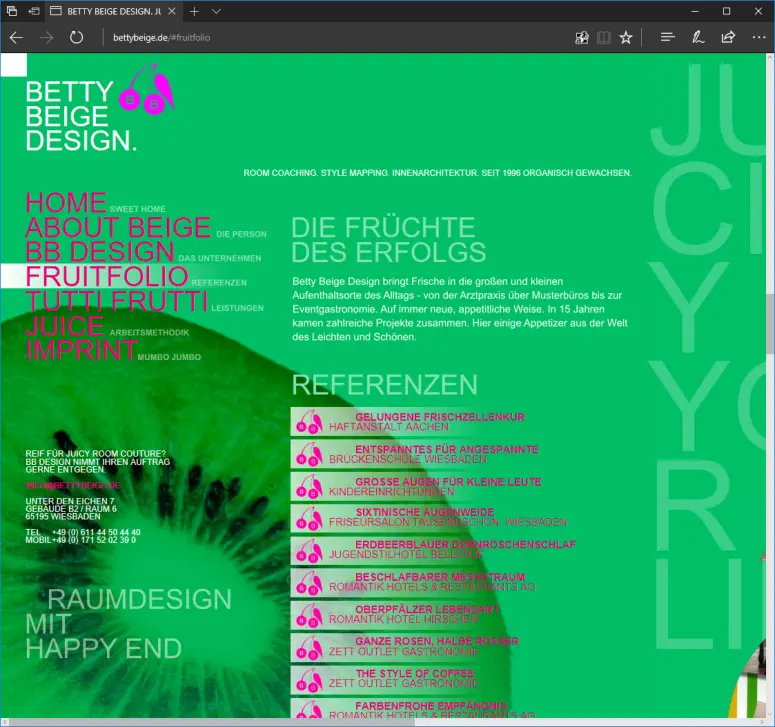
Task: Click the translate icon in address bar
Action: pyautogui.click(x=581, y=38)
